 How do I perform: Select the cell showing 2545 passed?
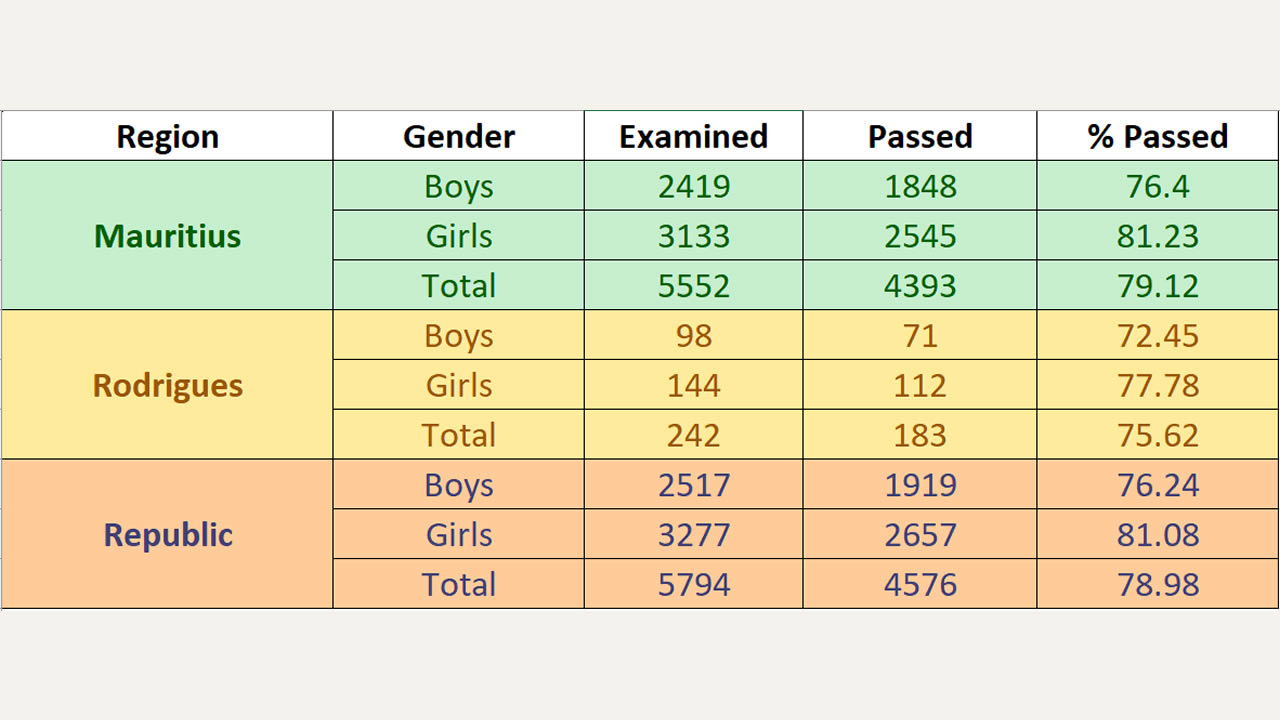coord(920,236)
